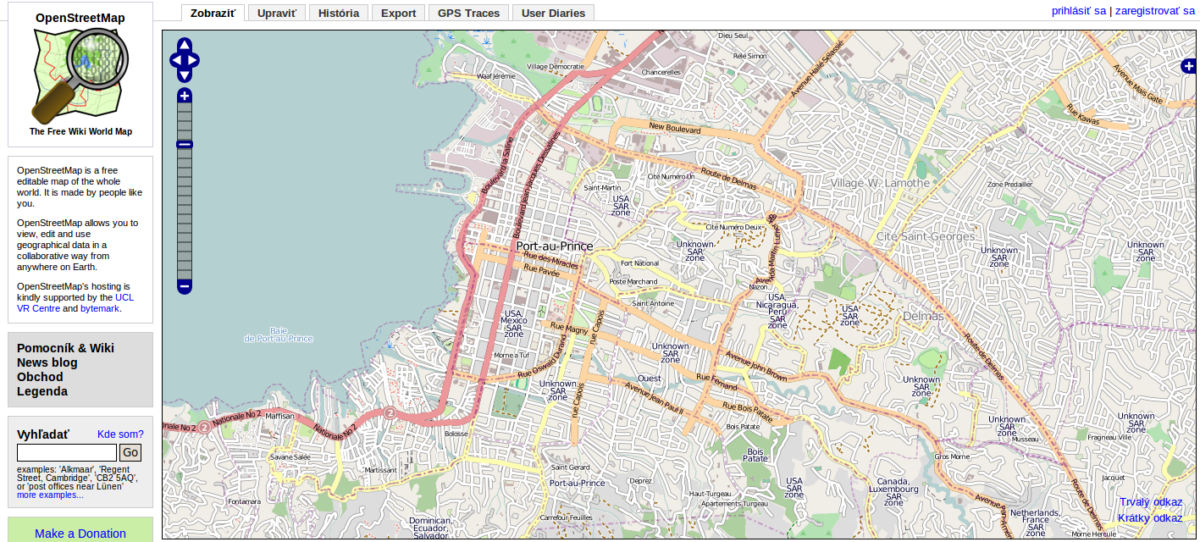This screenshot has height=542, width=1200.
Task: Click the Port-au-Prince city label on map
Action: pyautogui.click(x=554, y=246)
